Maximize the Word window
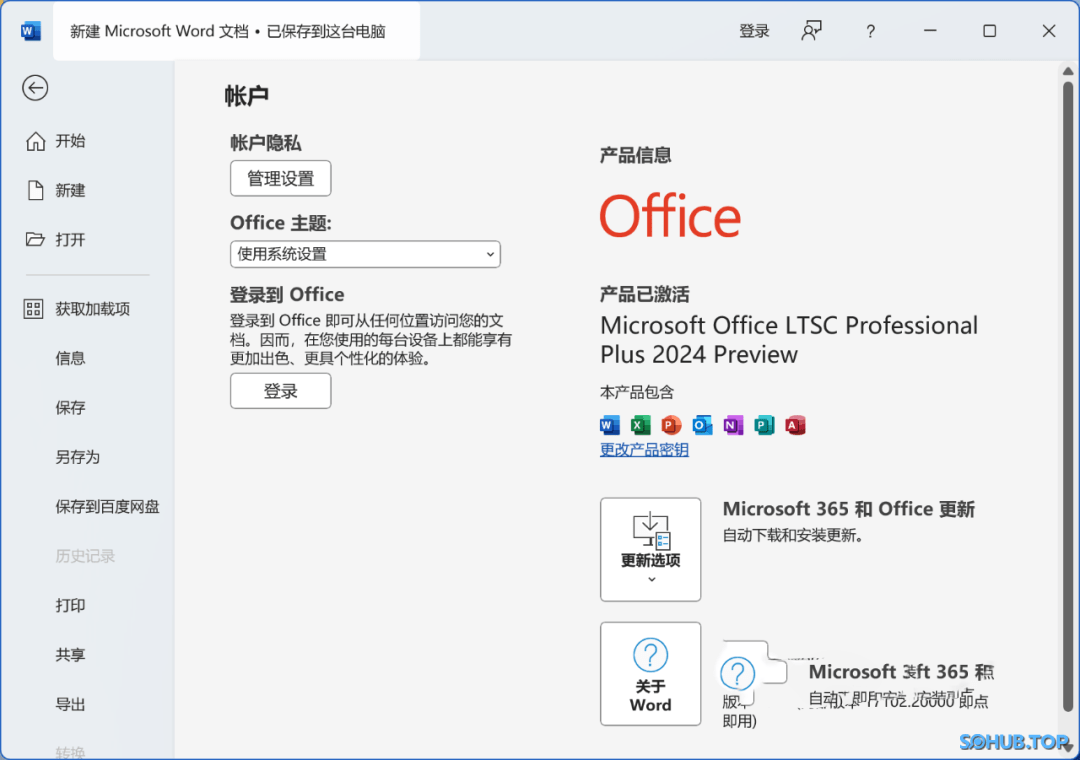The width and height of the screenshot is (1080, 760). [x=989, y=31]
